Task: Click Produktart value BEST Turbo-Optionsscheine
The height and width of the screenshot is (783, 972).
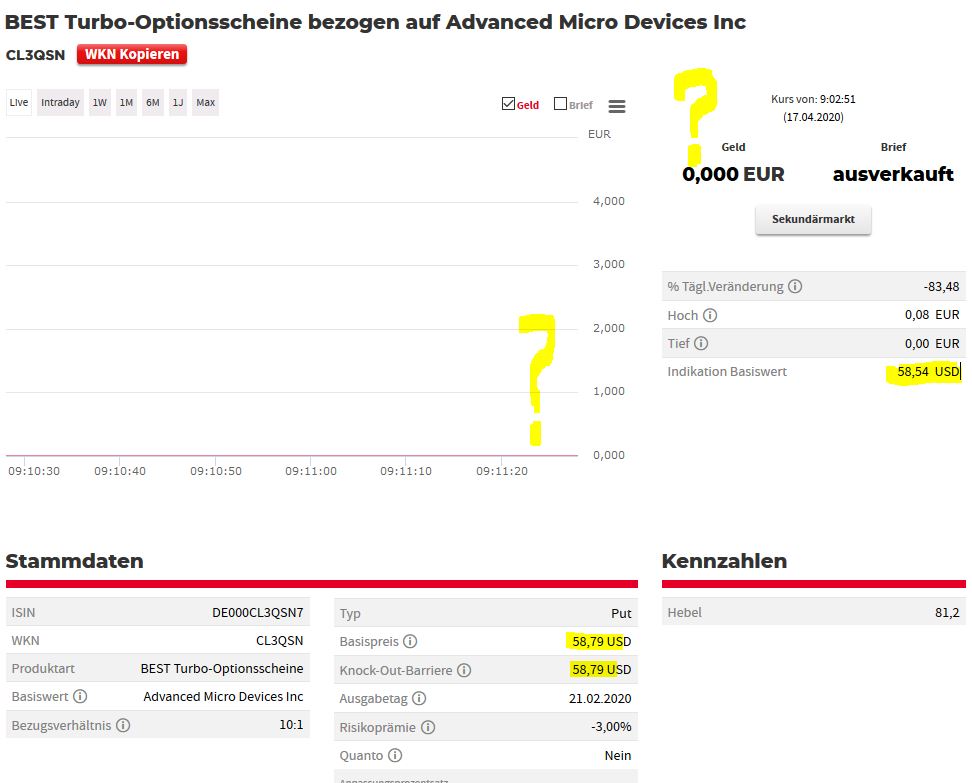Action: coord(222,668)
